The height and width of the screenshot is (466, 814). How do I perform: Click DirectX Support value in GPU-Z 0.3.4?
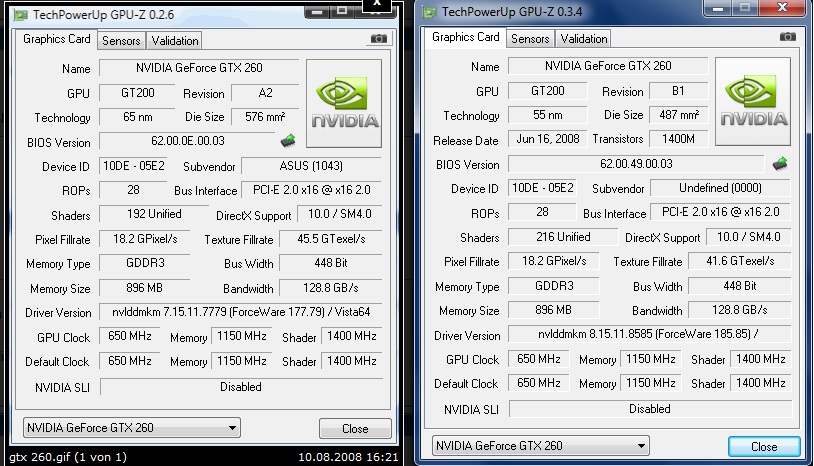(749, 237)
